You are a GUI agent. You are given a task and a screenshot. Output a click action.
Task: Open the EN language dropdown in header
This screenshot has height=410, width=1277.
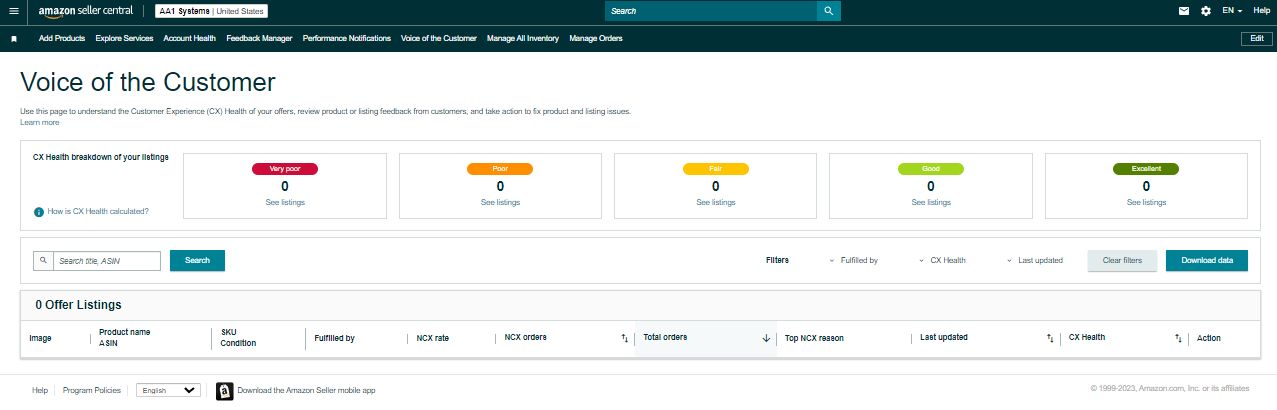(x=1232, y=11)
